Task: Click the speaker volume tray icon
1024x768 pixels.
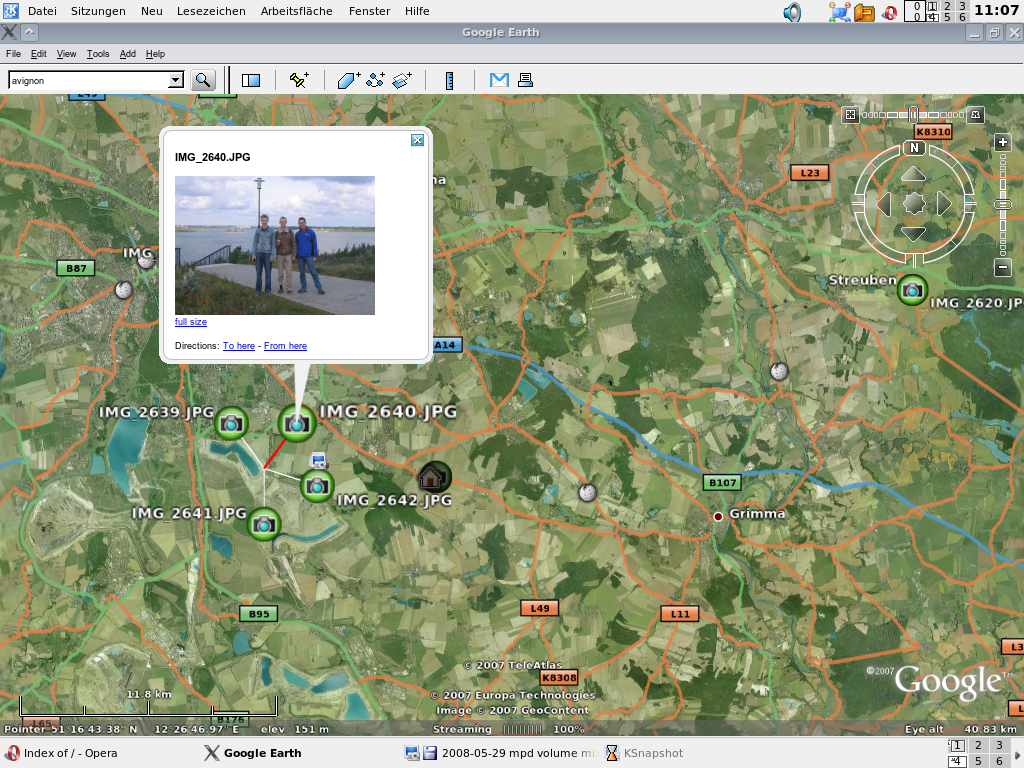Action: (x=792, y=12)
